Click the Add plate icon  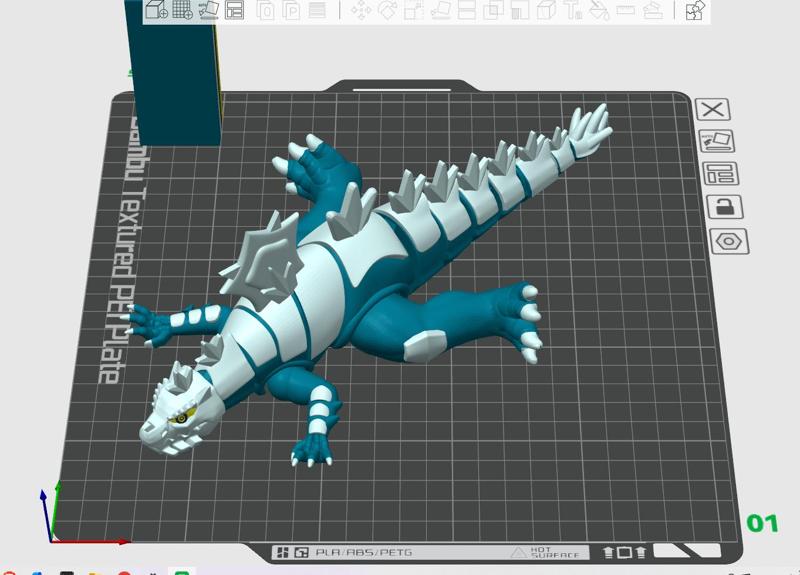pyautogui.click(x=183, y=11)
